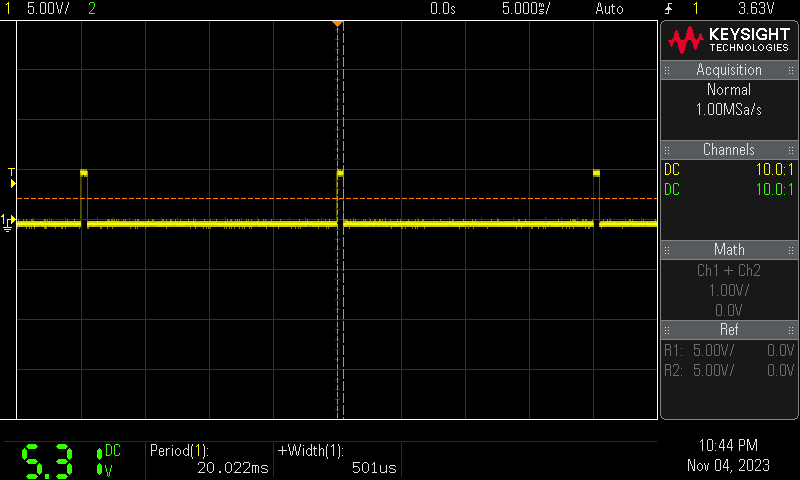Click the rising edge trigger slope icon
The image size is (800, 480).
(x=668, y=8)
